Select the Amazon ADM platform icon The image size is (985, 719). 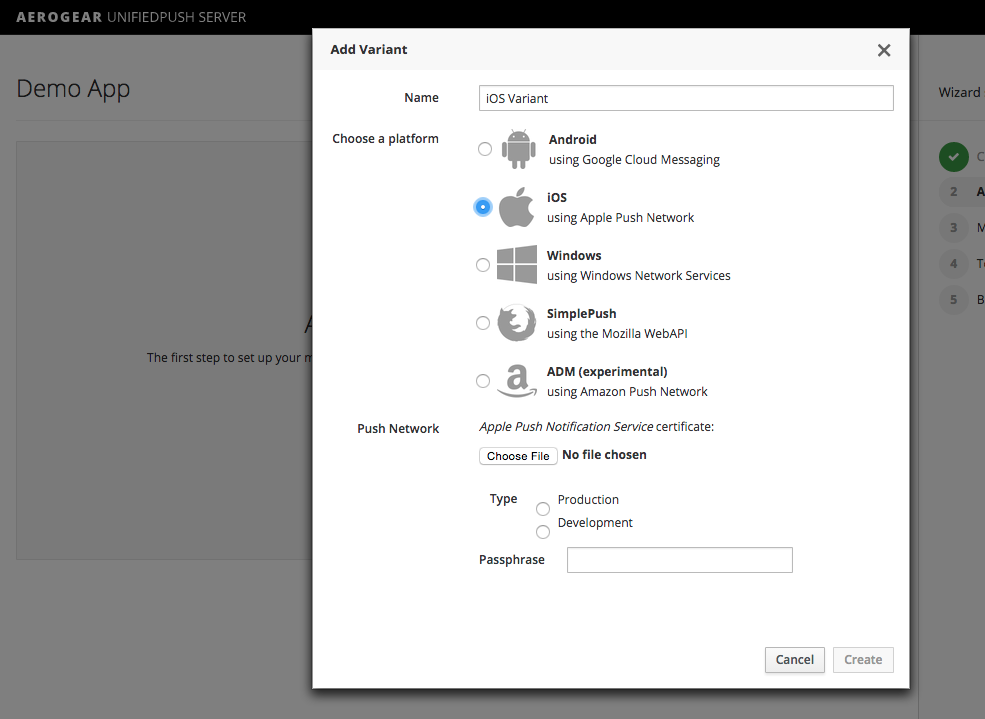[x=516, y=380]
